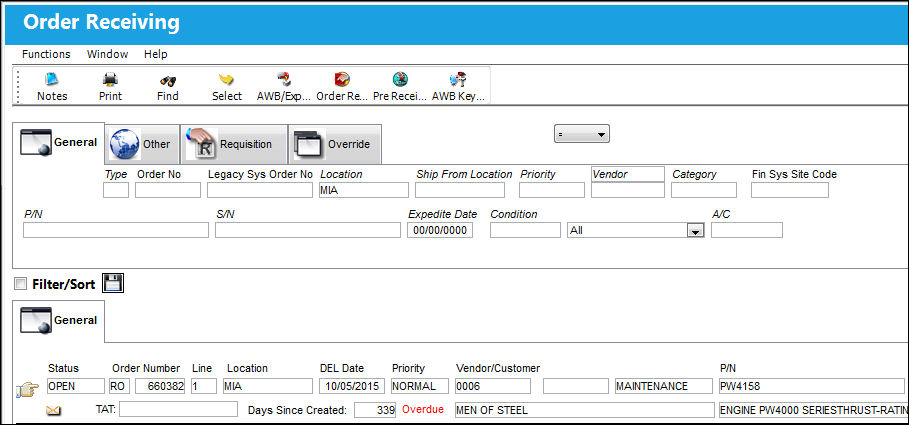Click the empty field after vendor 0006
This screenshot has height=425, width=909.
point(576,386)
